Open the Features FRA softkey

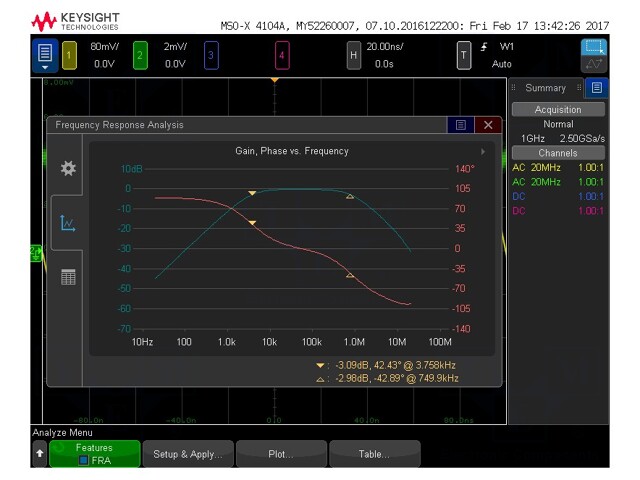(x=95, y=453)
